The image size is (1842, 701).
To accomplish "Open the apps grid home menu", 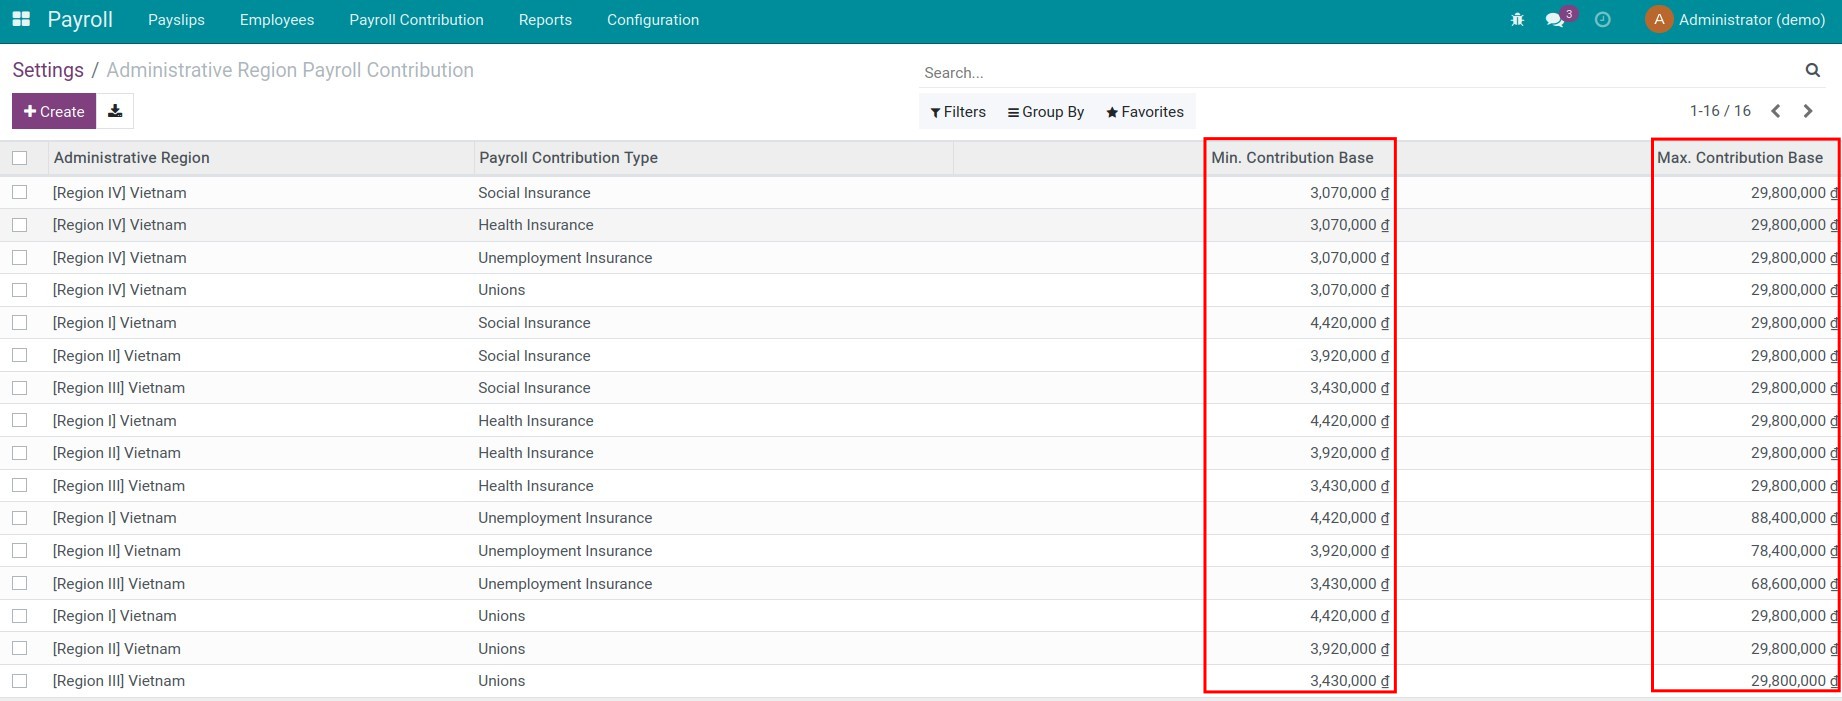I will pos(20,20).
